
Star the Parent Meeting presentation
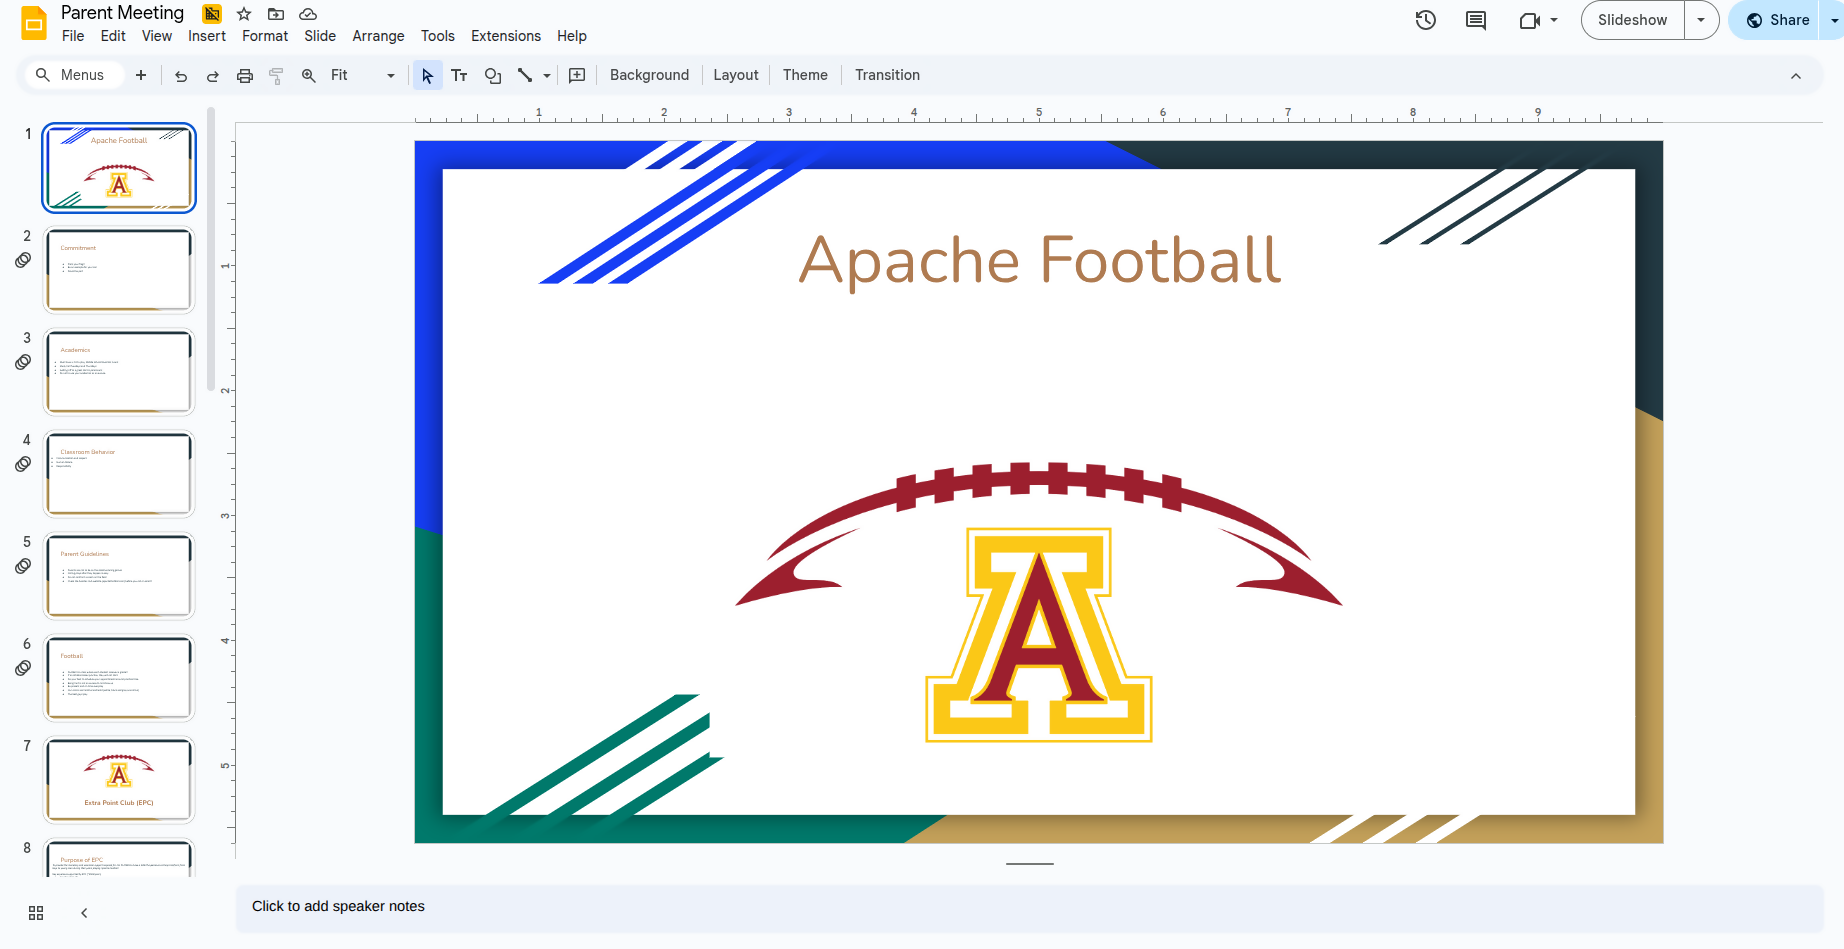[x=244, y=14]
